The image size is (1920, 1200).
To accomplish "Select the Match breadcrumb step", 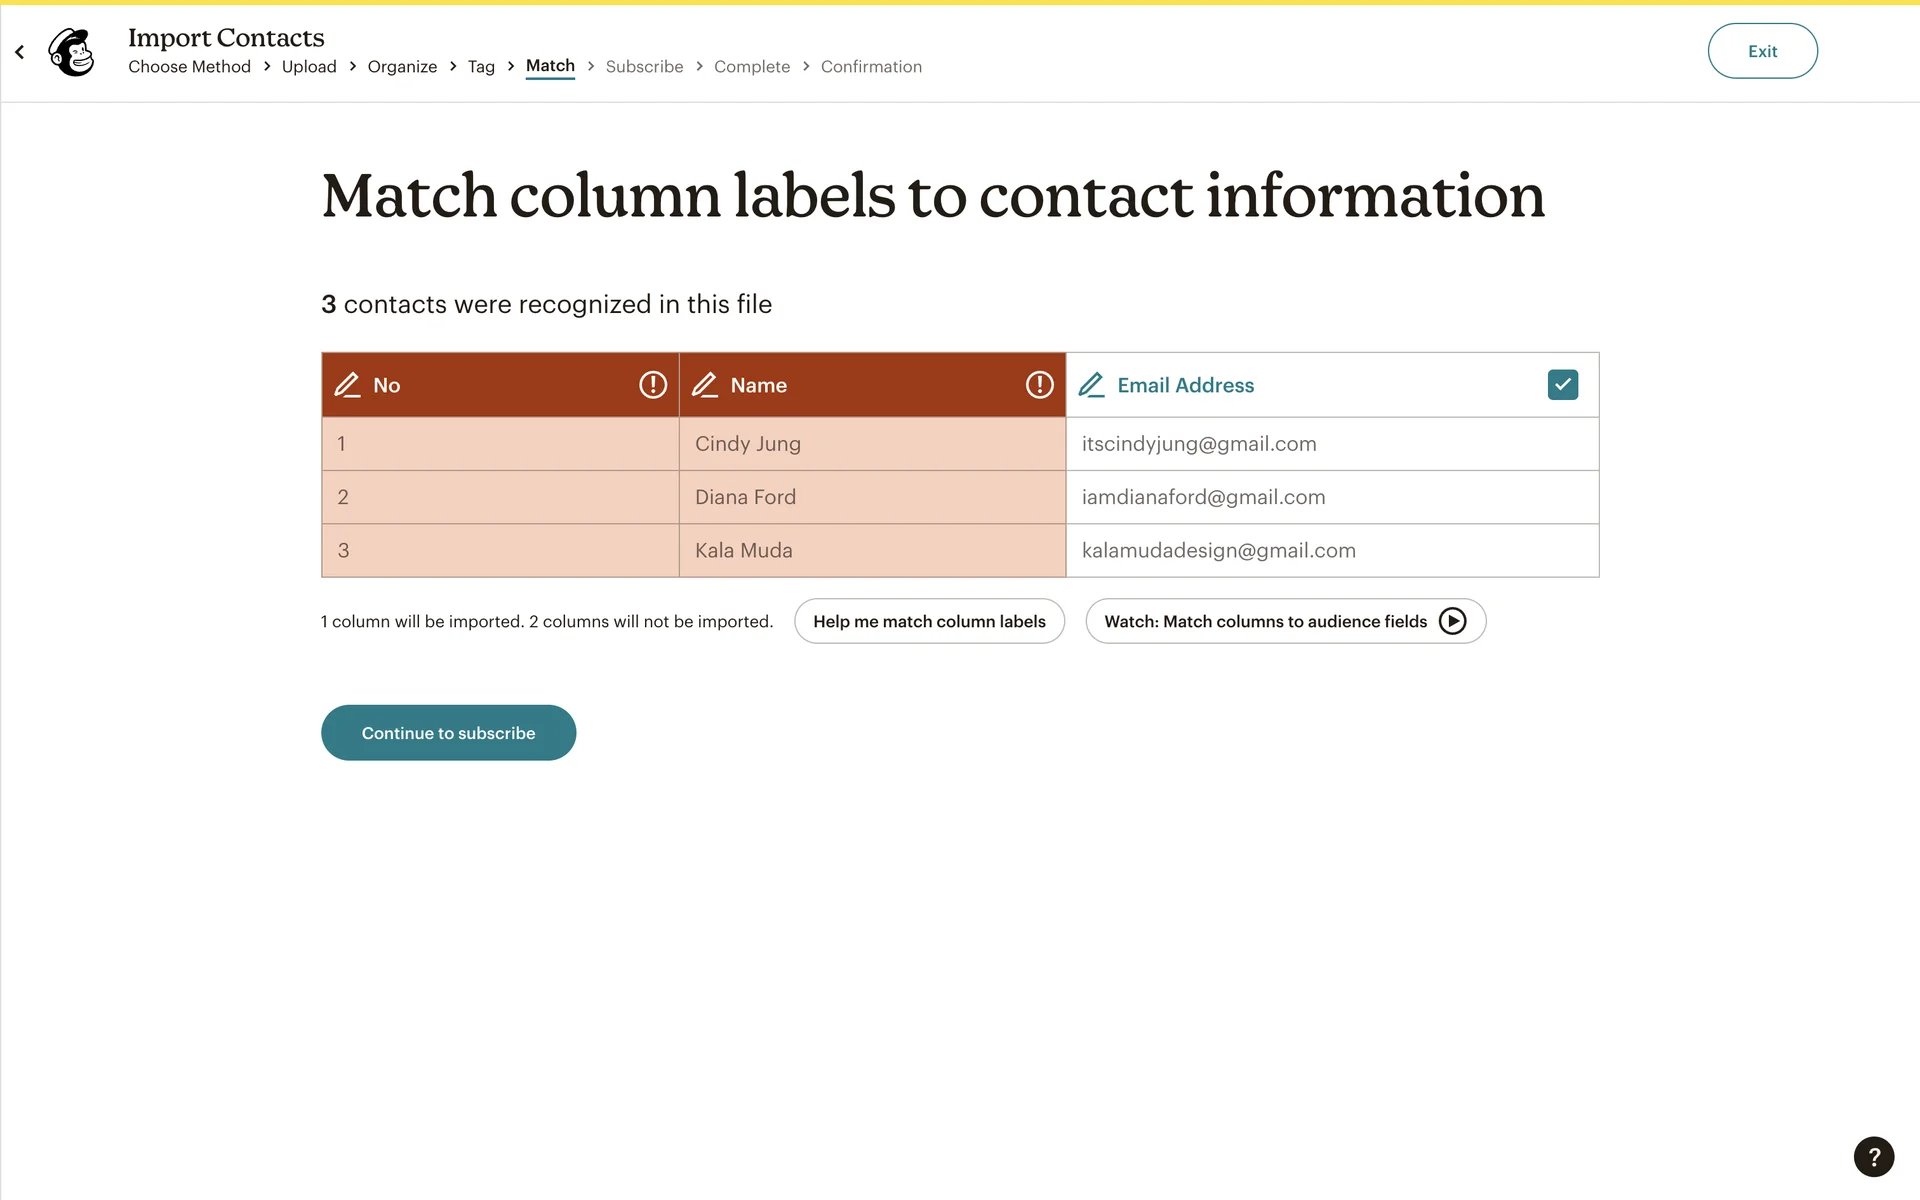I will point(550,66).
